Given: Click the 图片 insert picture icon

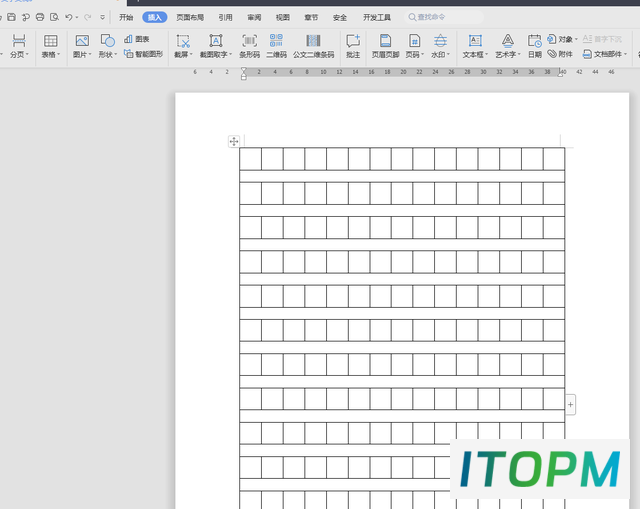Looking at the screenshot, I should [x=82, y=41].
